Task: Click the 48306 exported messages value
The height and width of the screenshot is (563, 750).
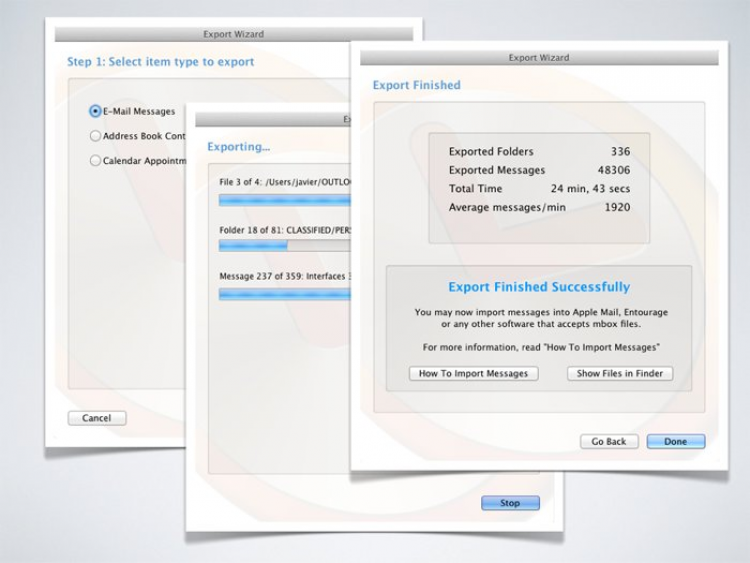Action: tap(614, 170)
